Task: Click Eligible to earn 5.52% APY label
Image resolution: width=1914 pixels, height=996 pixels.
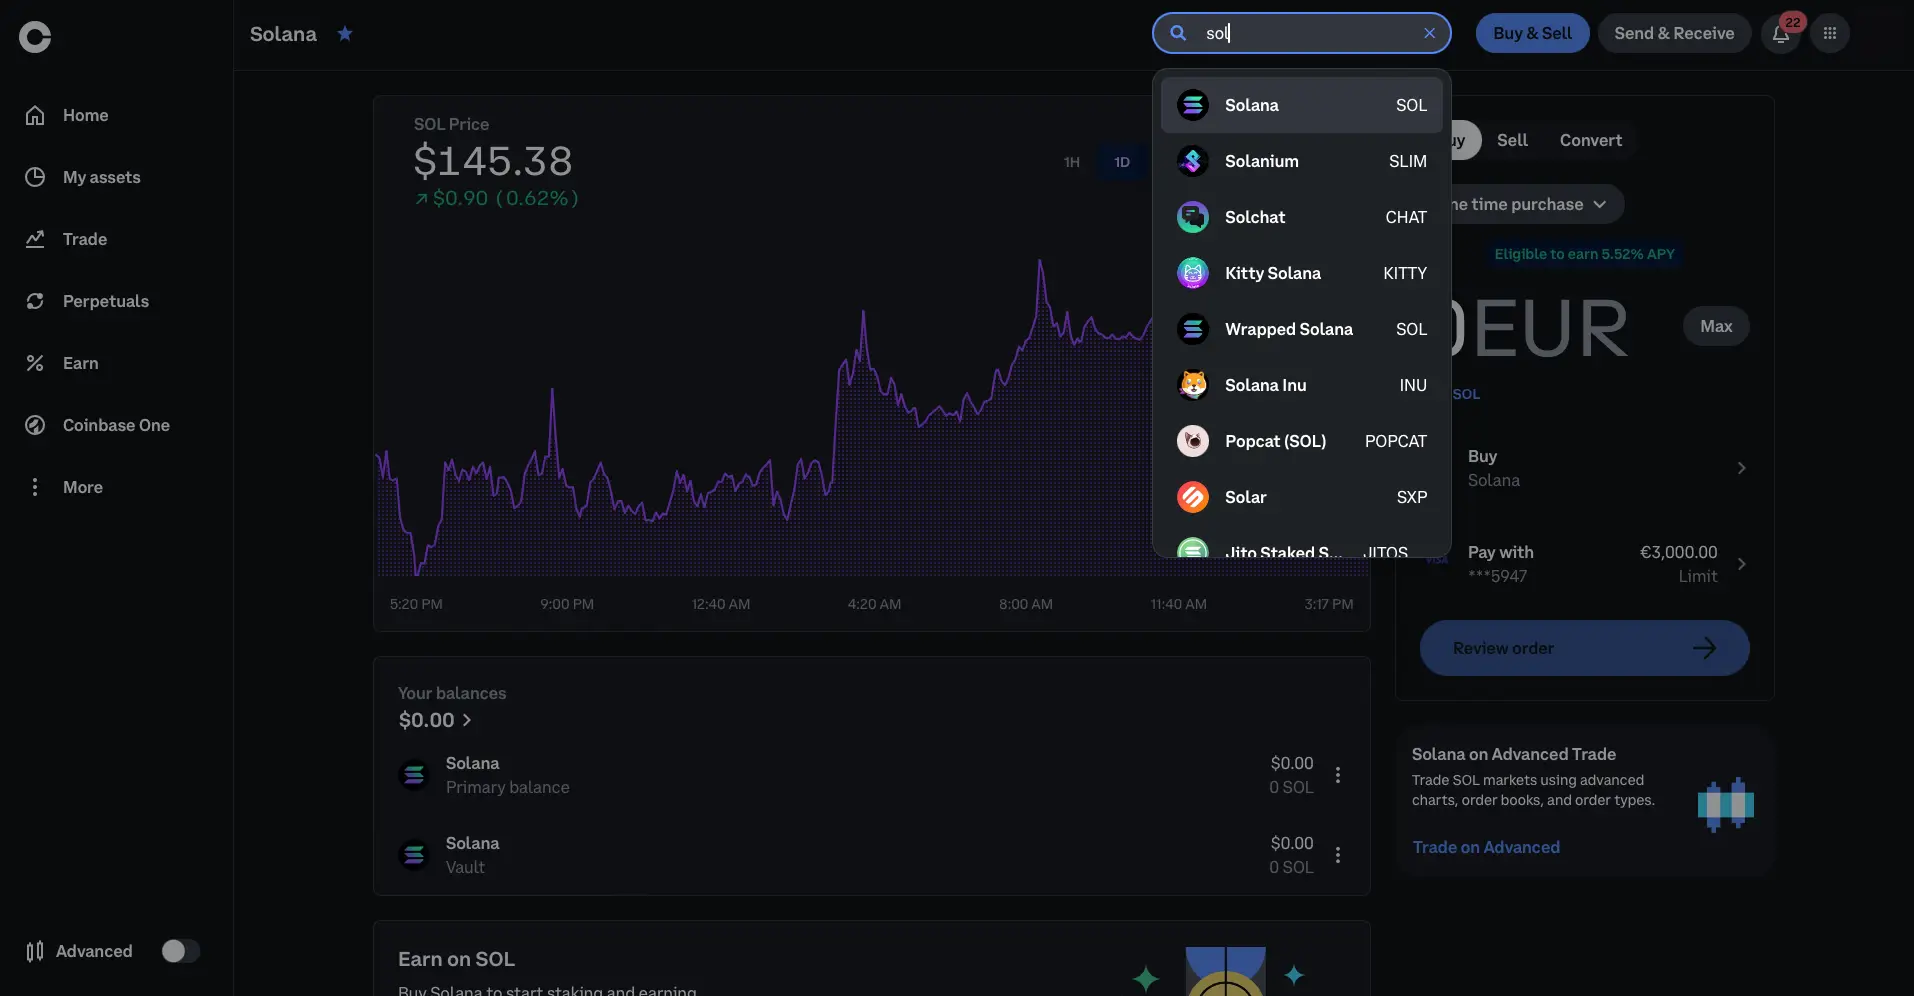Action: (1584, 254)
